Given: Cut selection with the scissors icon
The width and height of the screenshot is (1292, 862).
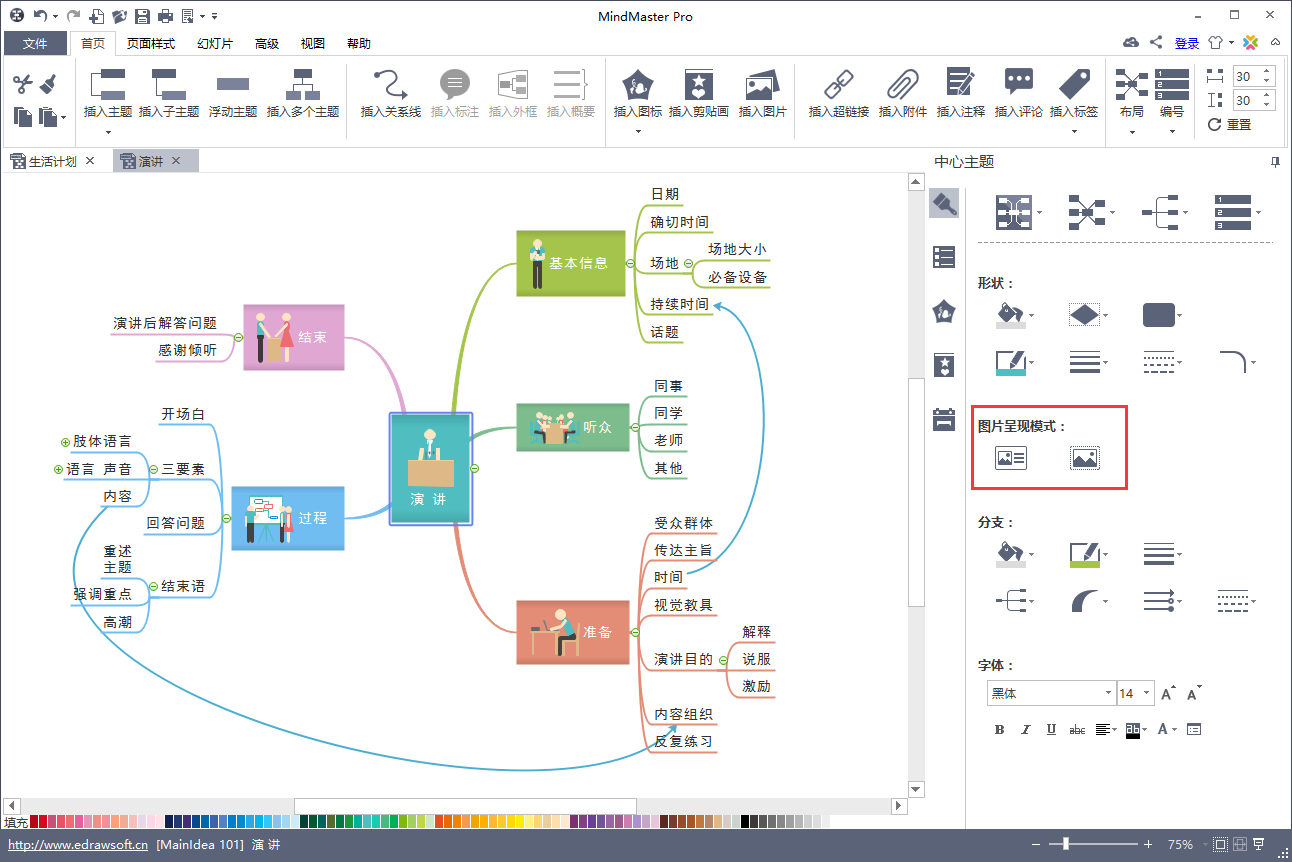Looking at the screenshot, I should [24, 84].
